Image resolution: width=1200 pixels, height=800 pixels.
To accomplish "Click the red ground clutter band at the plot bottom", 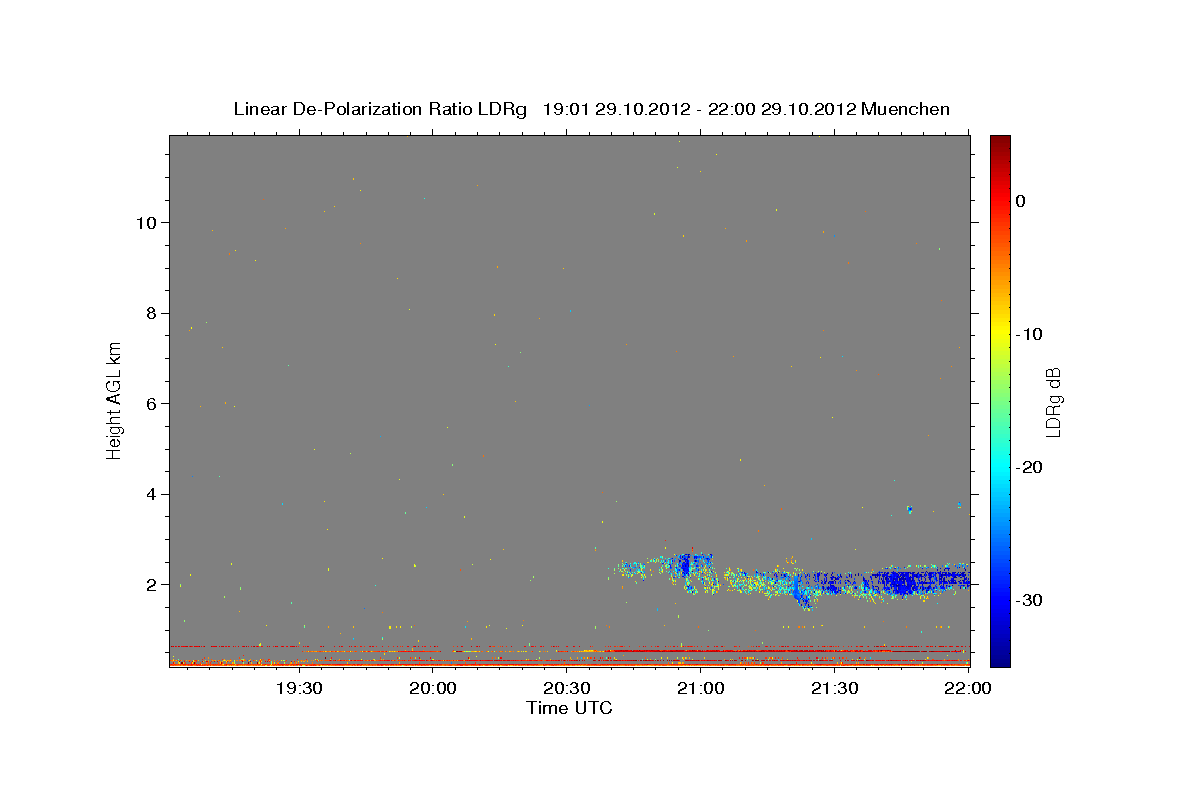I will click(x=569, y=661).
